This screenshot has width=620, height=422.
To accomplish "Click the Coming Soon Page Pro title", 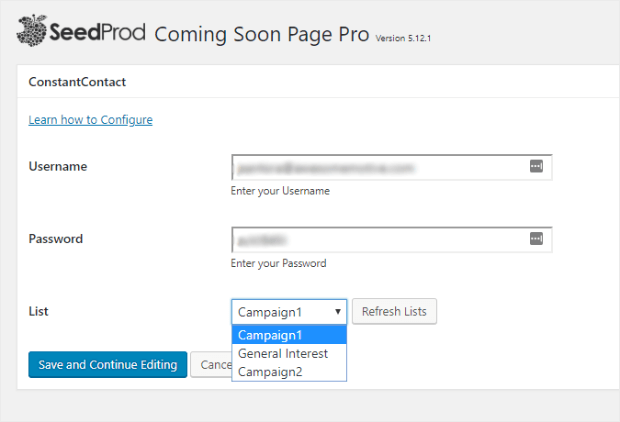I will click(x=262, y=34).
